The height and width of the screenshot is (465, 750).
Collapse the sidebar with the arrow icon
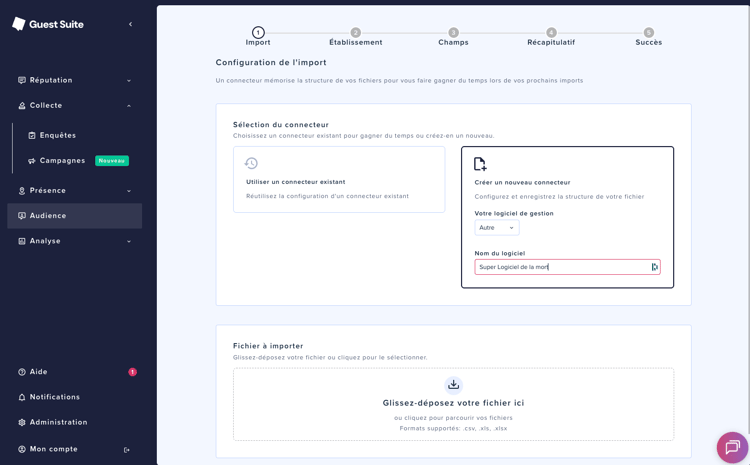130,24
